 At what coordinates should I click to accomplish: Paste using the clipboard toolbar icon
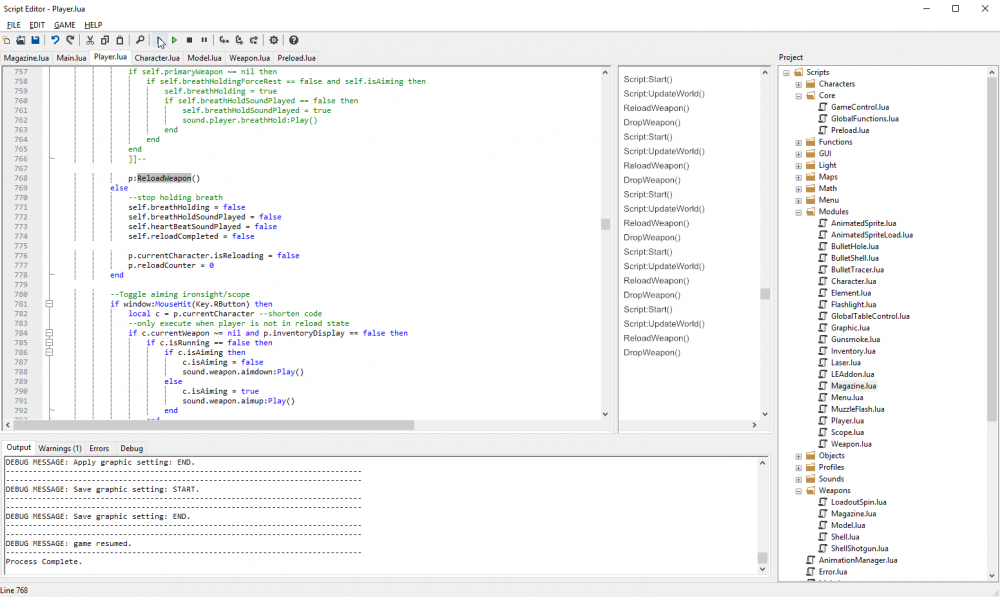120,40
